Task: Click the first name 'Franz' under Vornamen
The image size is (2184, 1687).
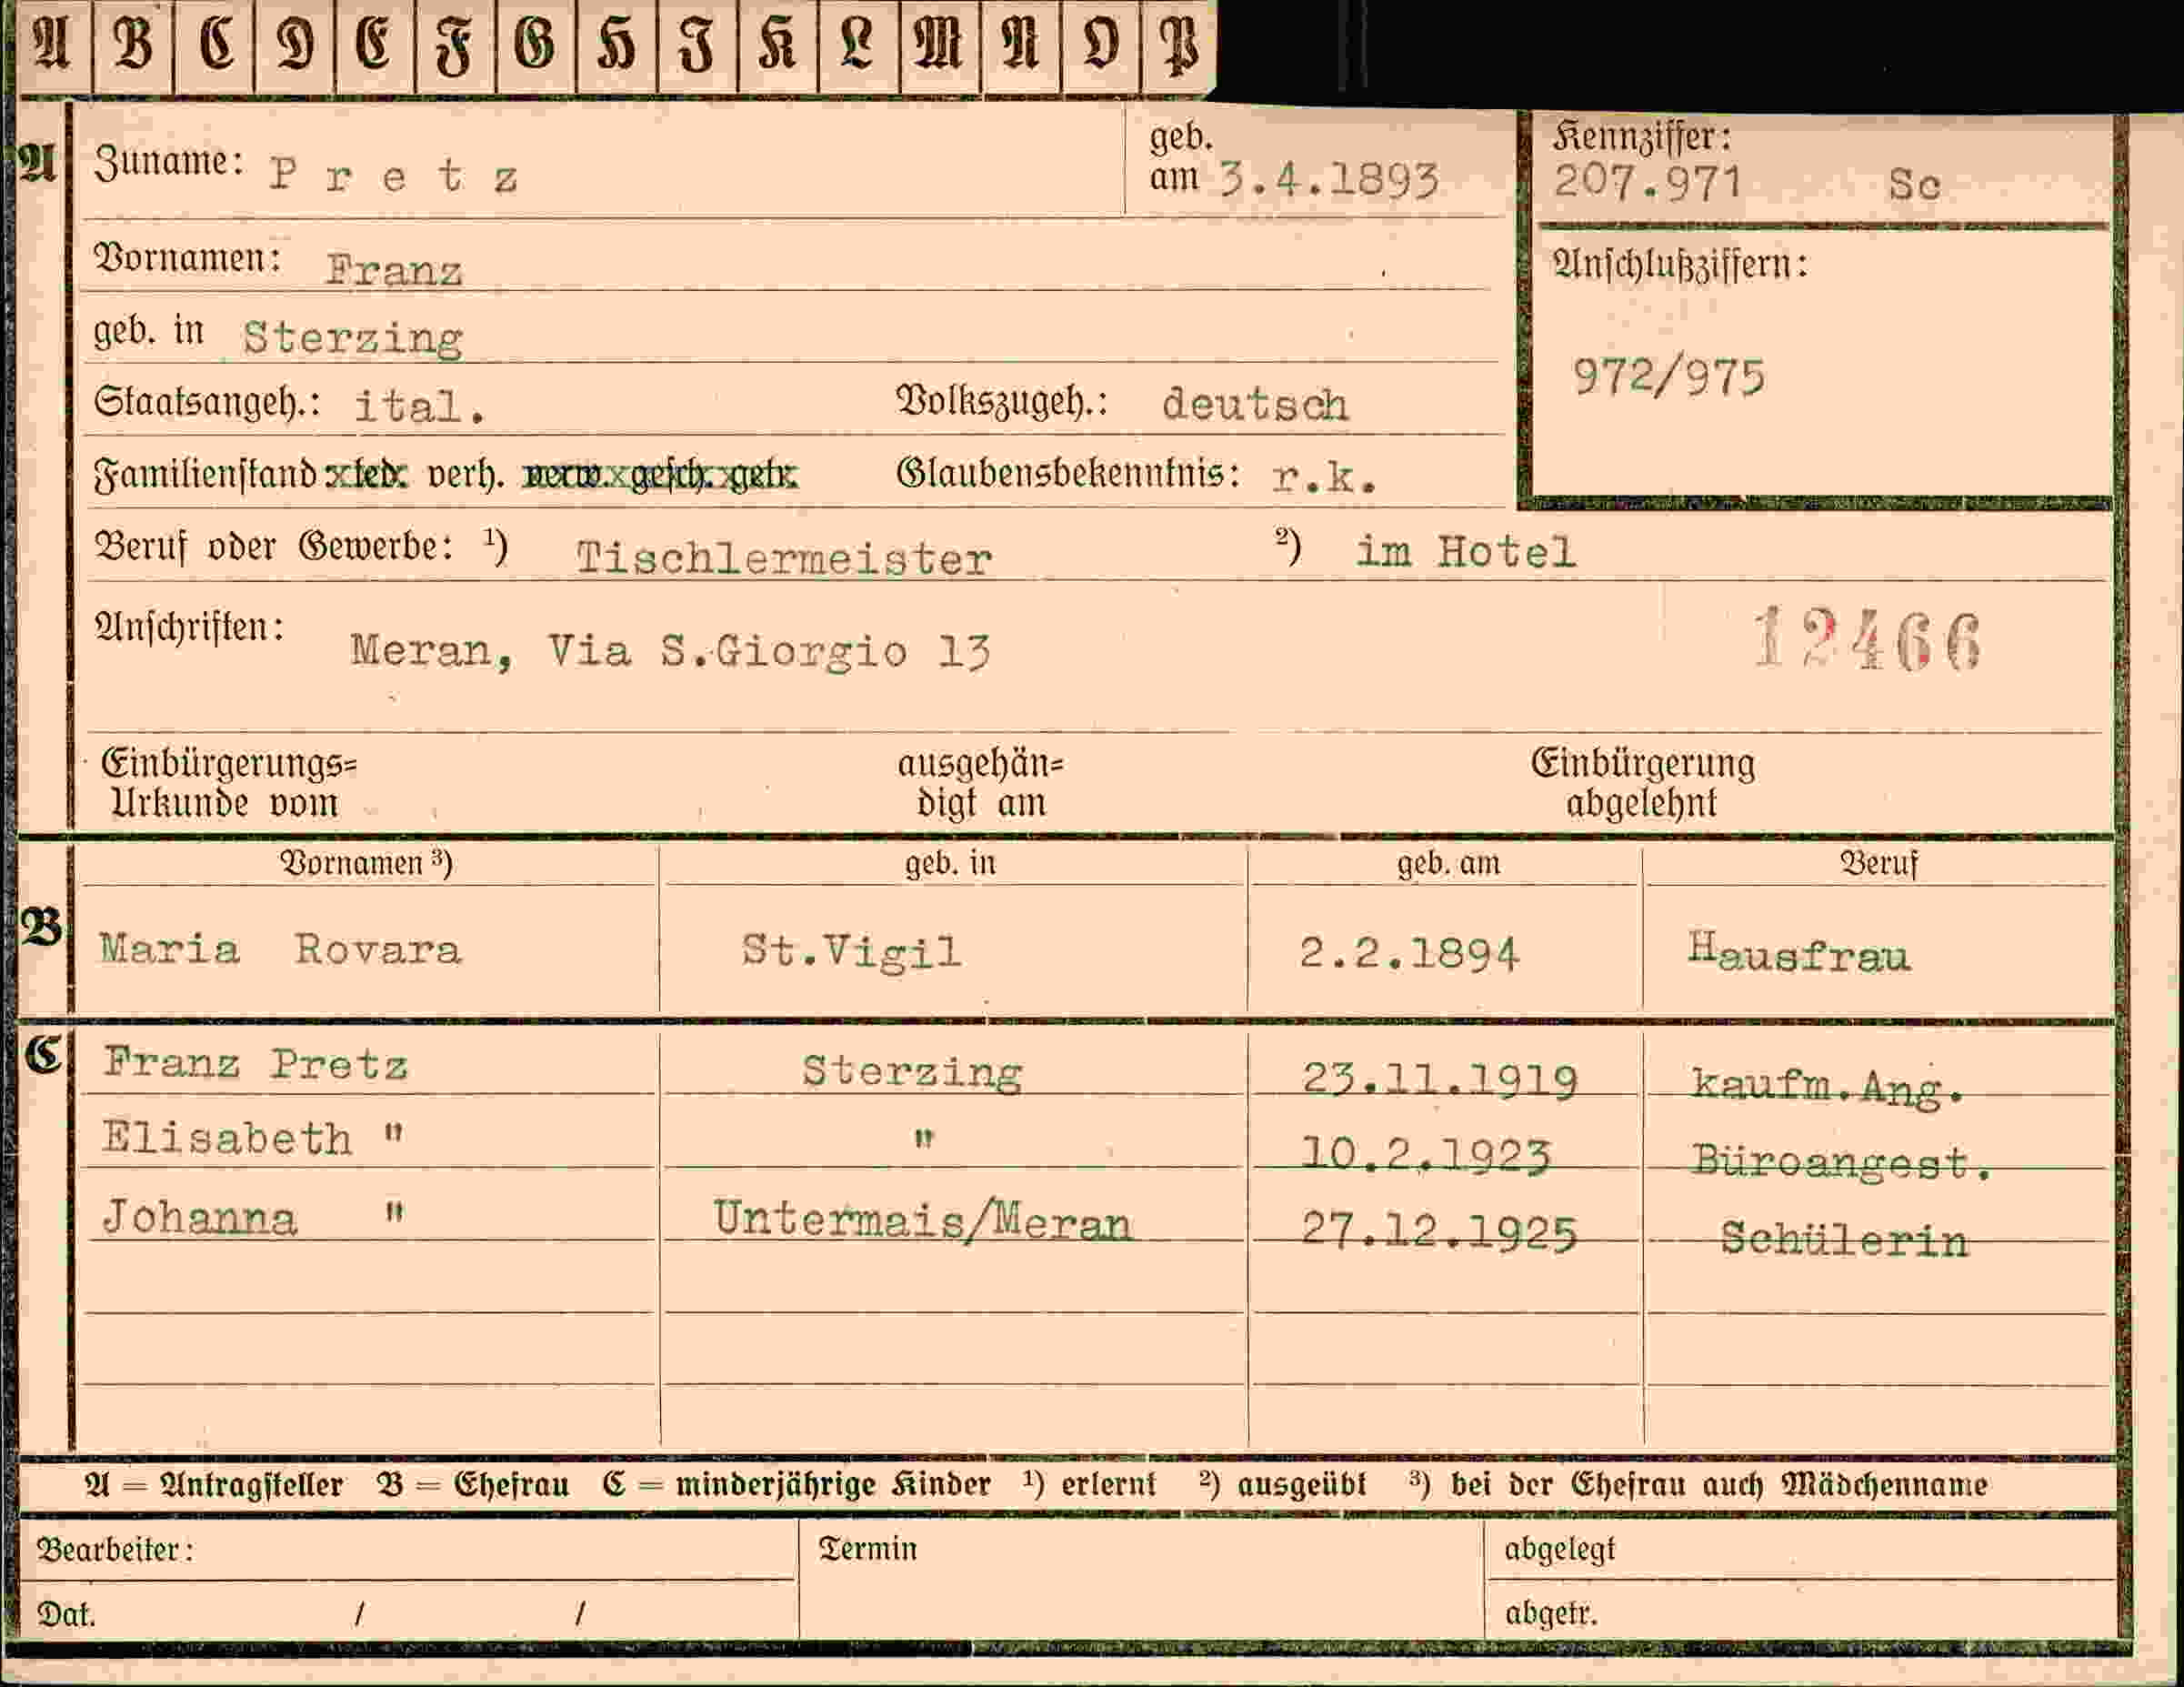Action: (x=394, y=270)
